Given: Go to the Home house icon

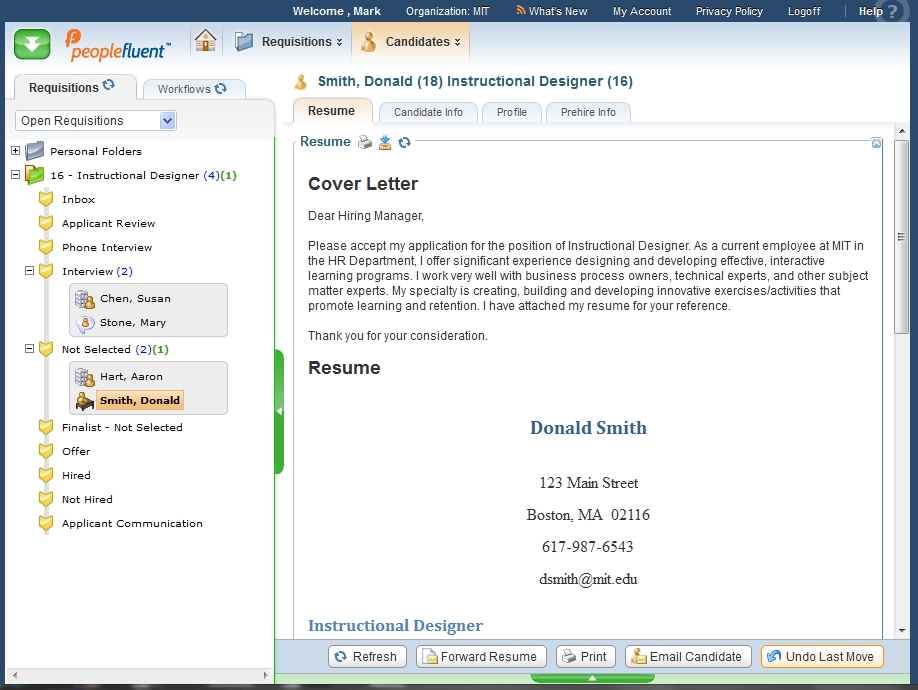Looking at the screenshot, I should [206, 41].
